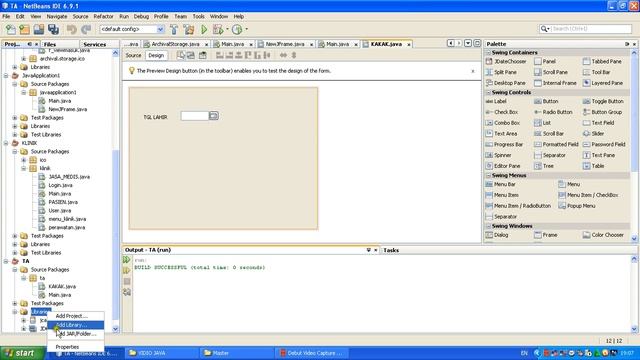Pick the Text Field palette component
640x360 pixels.
[x=599, y=123]
